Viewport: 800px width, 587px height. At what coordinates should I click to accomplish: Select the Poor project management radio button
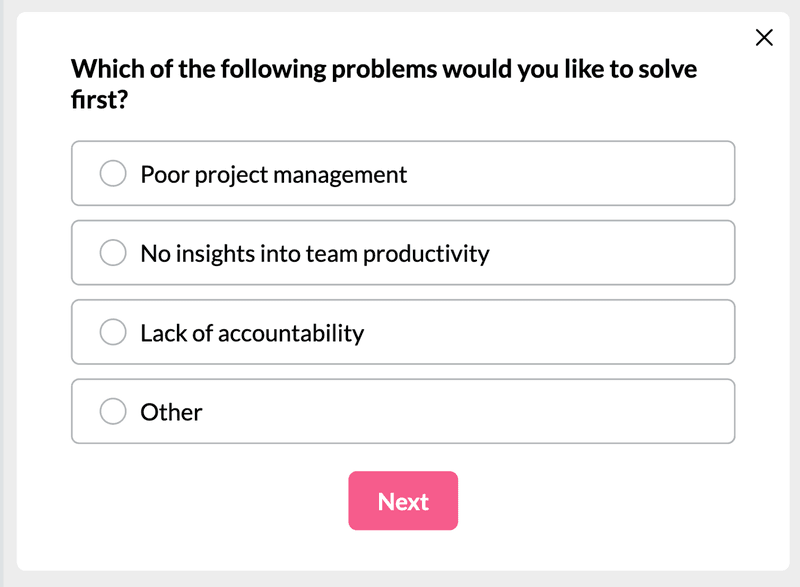[x=112, y=173]
